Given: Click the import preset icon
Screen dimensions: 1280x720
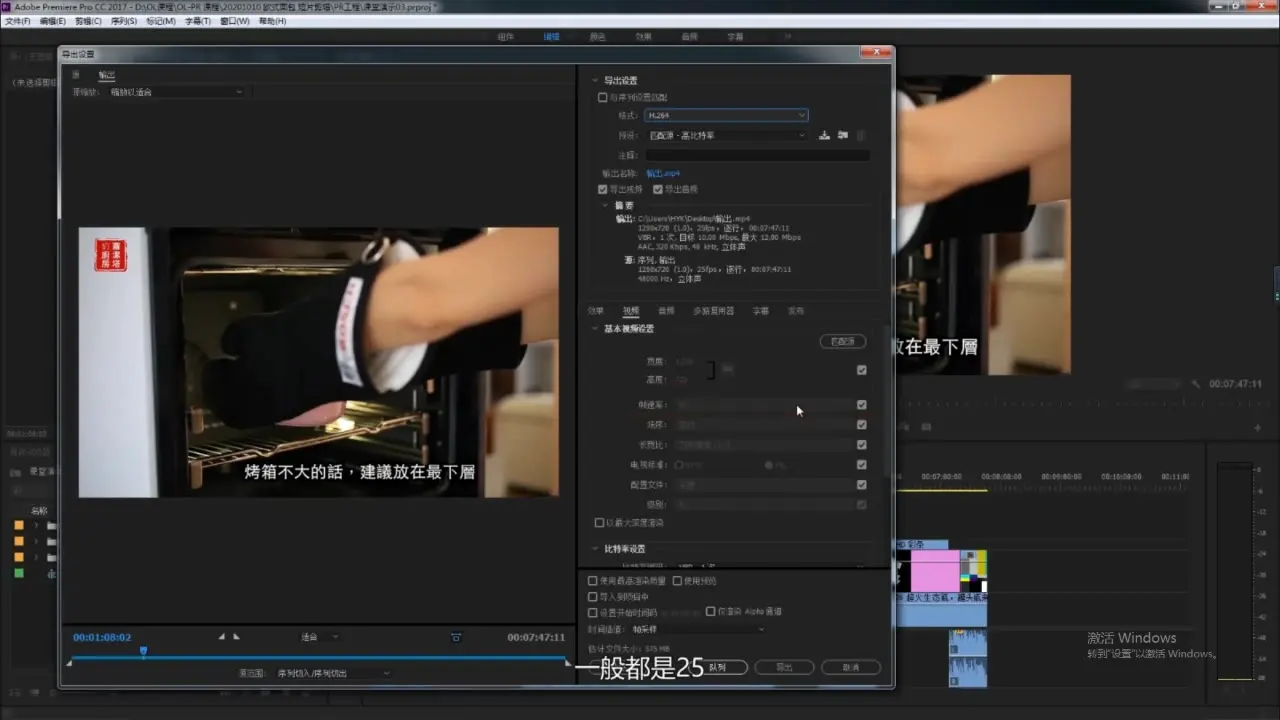Looking at the screenshot, I should 843,135.
